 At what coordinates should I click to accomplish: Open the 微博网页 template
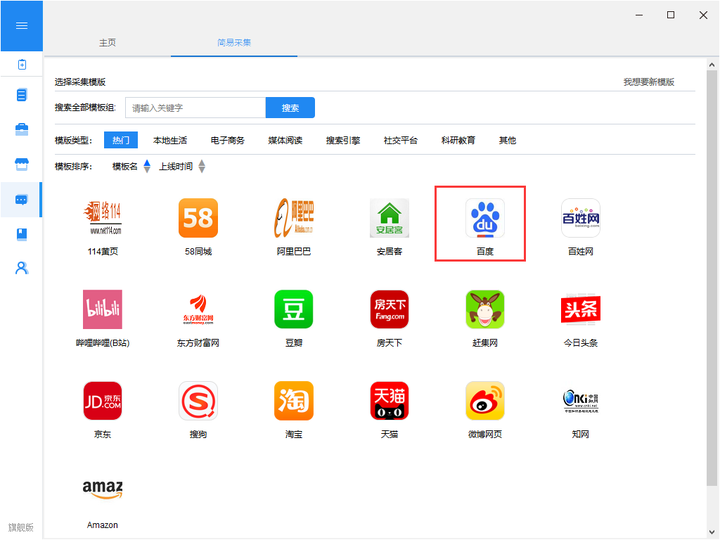point(485,410)
